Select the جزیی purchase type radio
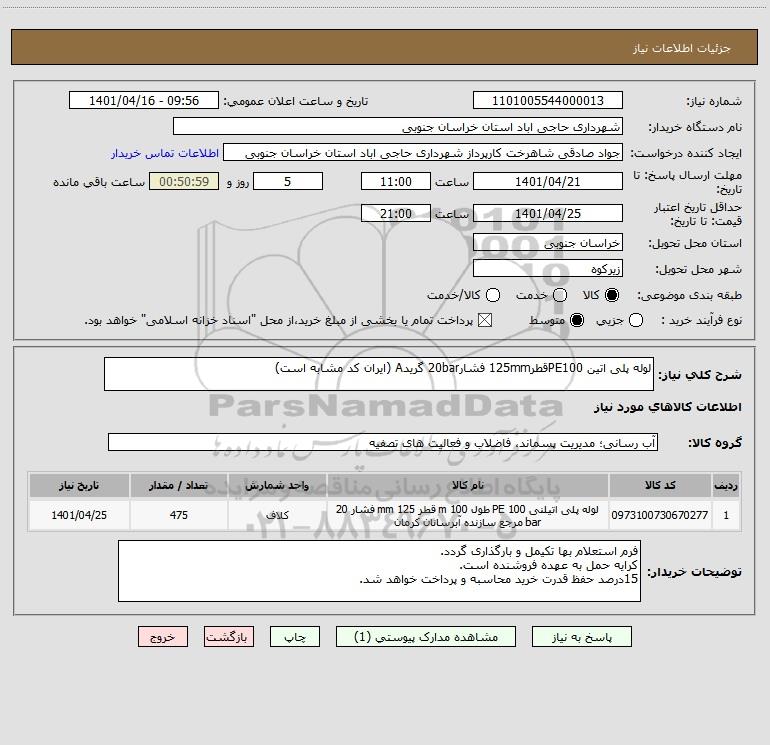The image size is (770, 745). 636,321
